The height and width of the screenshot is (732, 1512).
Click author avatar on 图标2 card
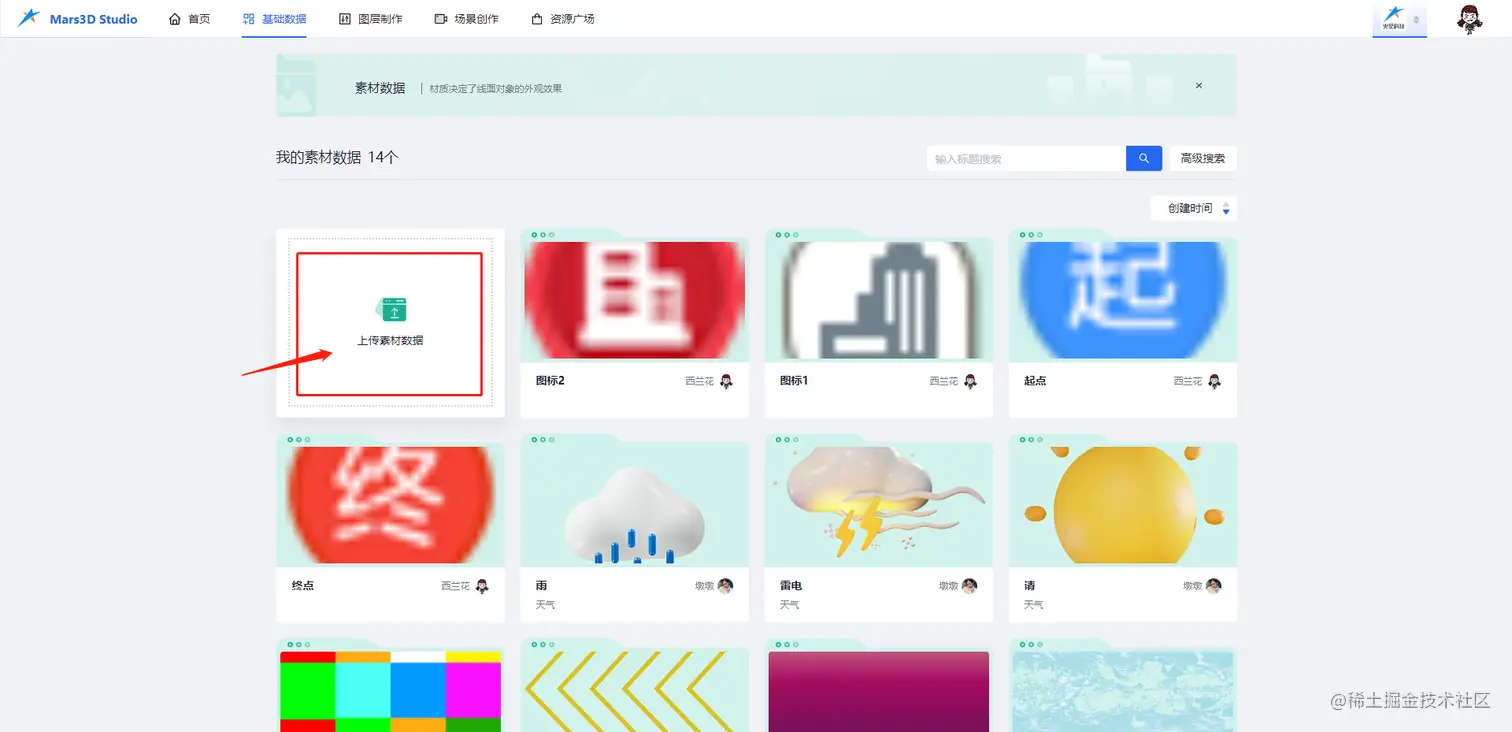(x=727, y=381)
